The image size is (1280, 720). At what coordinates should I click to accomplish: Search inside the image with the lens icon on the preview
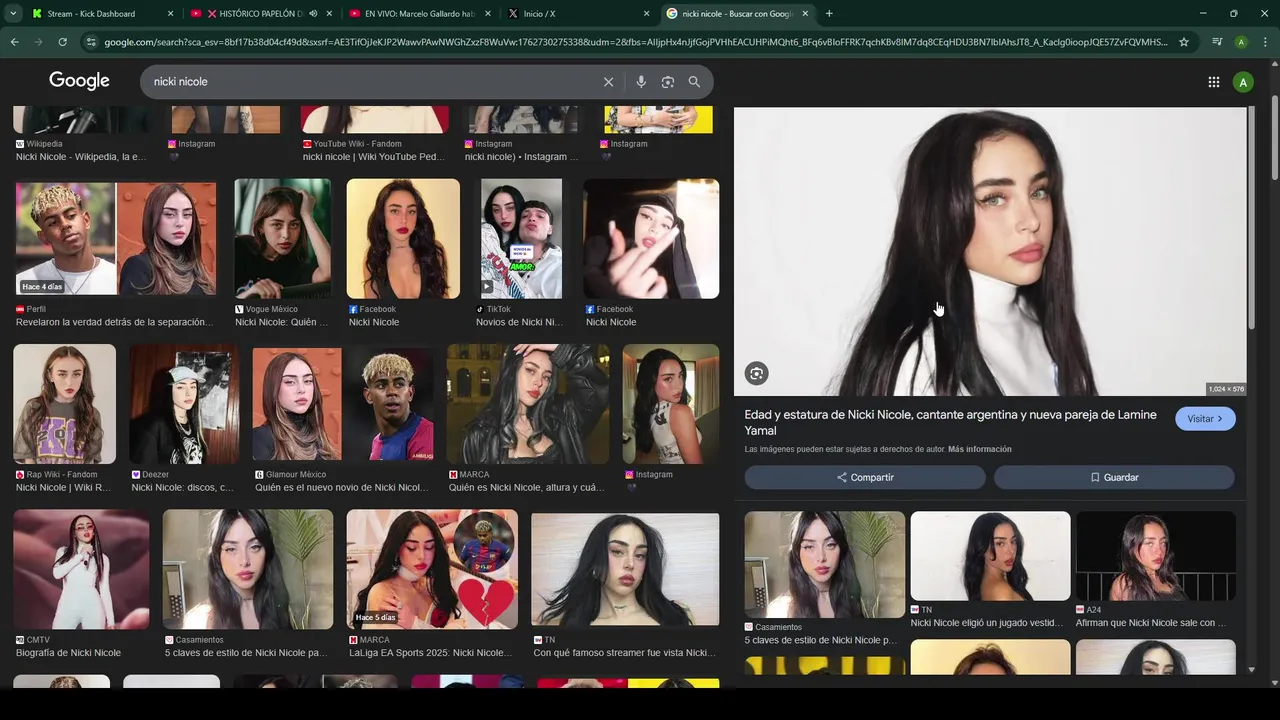[756, 374]
